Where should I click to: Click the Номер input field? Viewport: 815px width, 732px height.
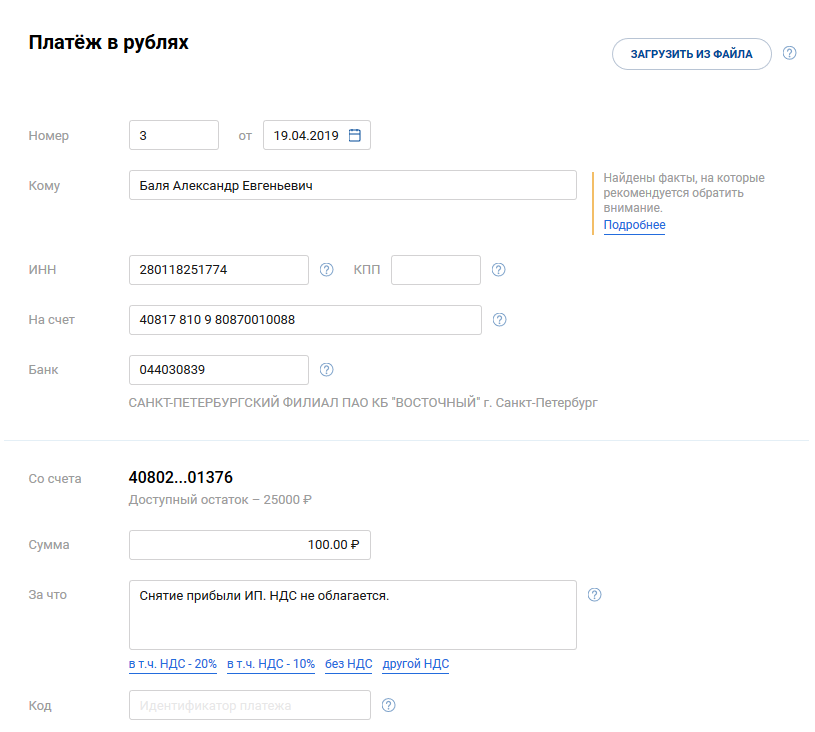point(174,135)
